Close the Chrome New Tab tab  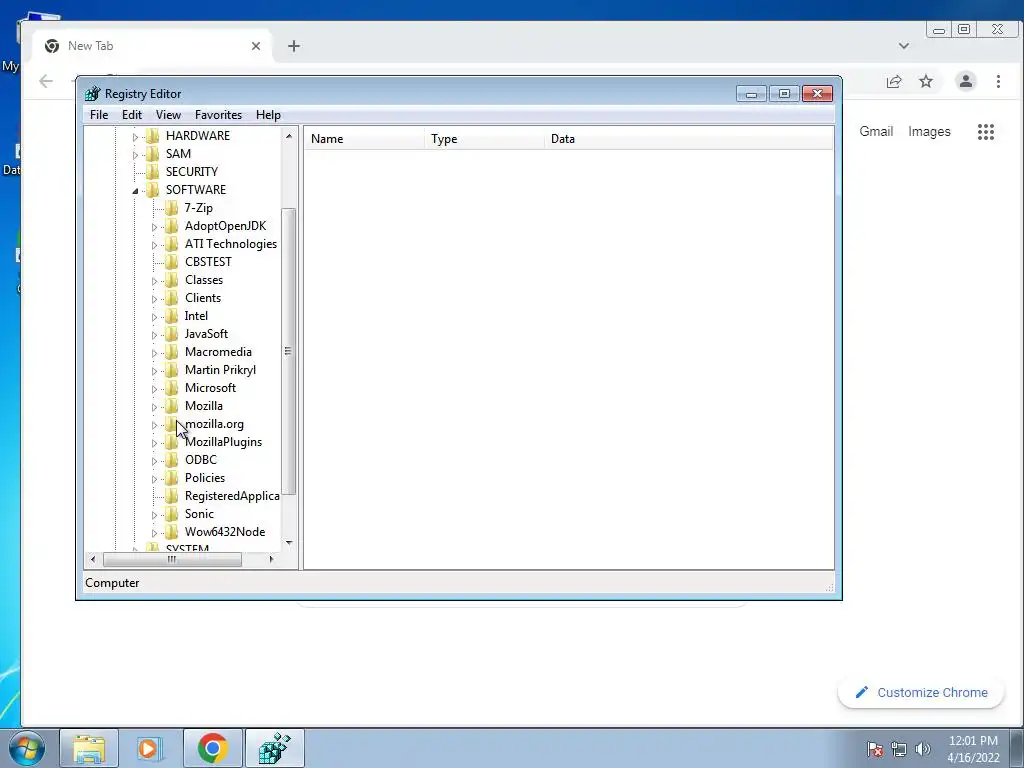click(x=256, y=46)
